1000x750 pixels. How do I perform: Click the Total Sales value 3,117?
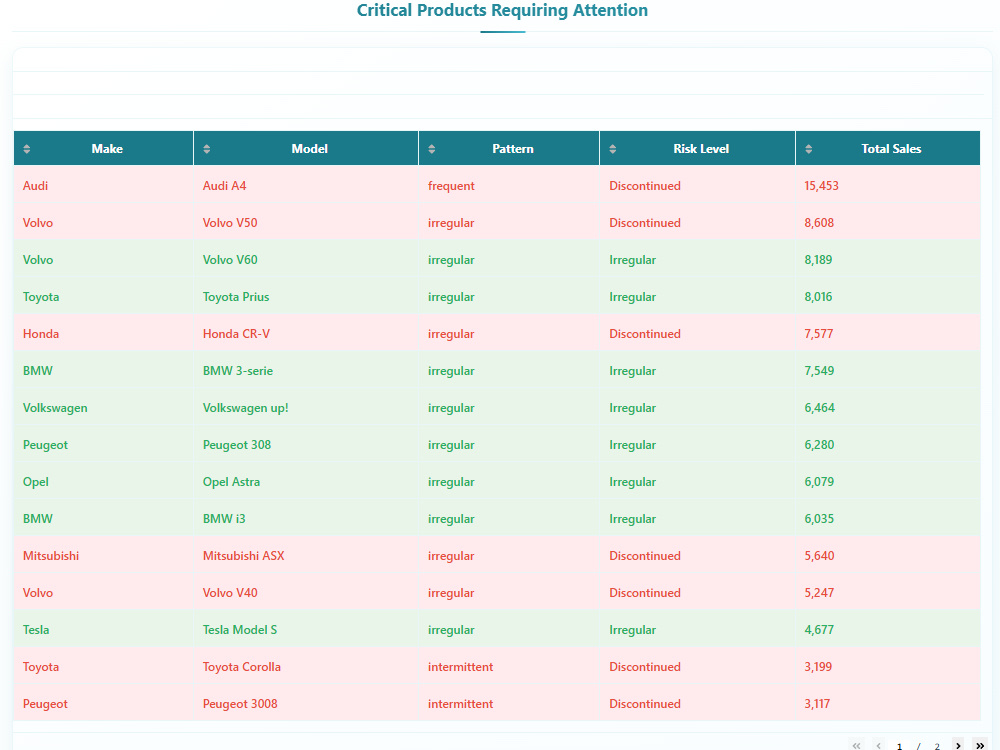point(817,703)
